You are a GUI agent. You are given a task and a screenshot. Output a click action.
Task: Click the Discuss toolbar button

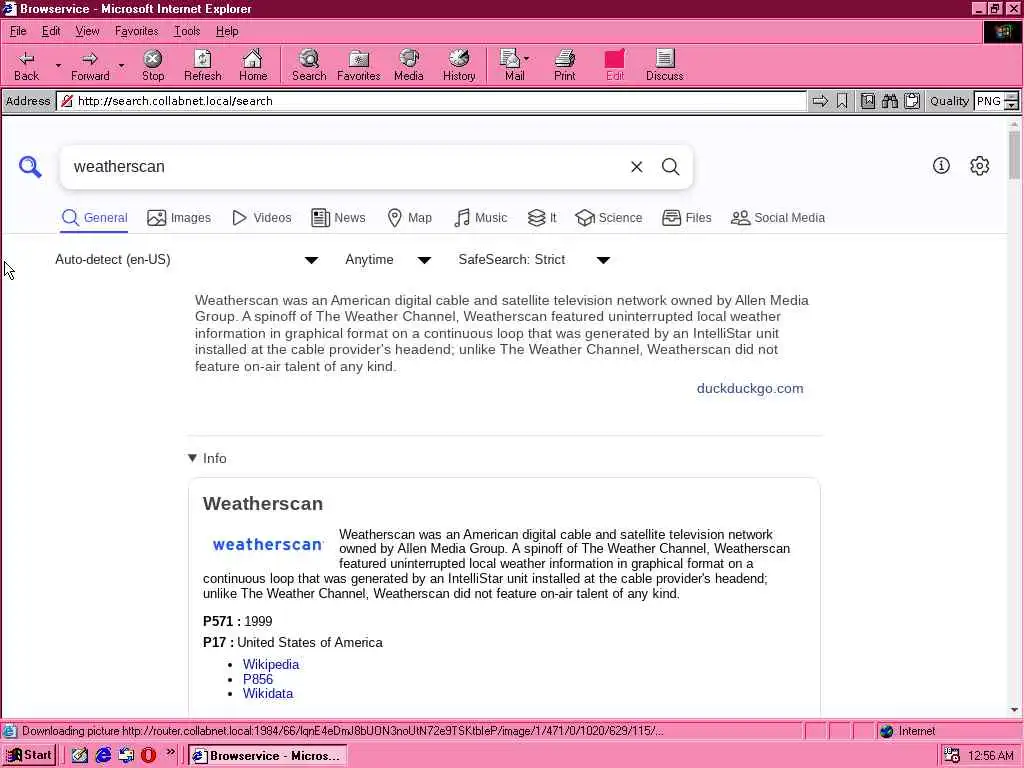[665, 65]
